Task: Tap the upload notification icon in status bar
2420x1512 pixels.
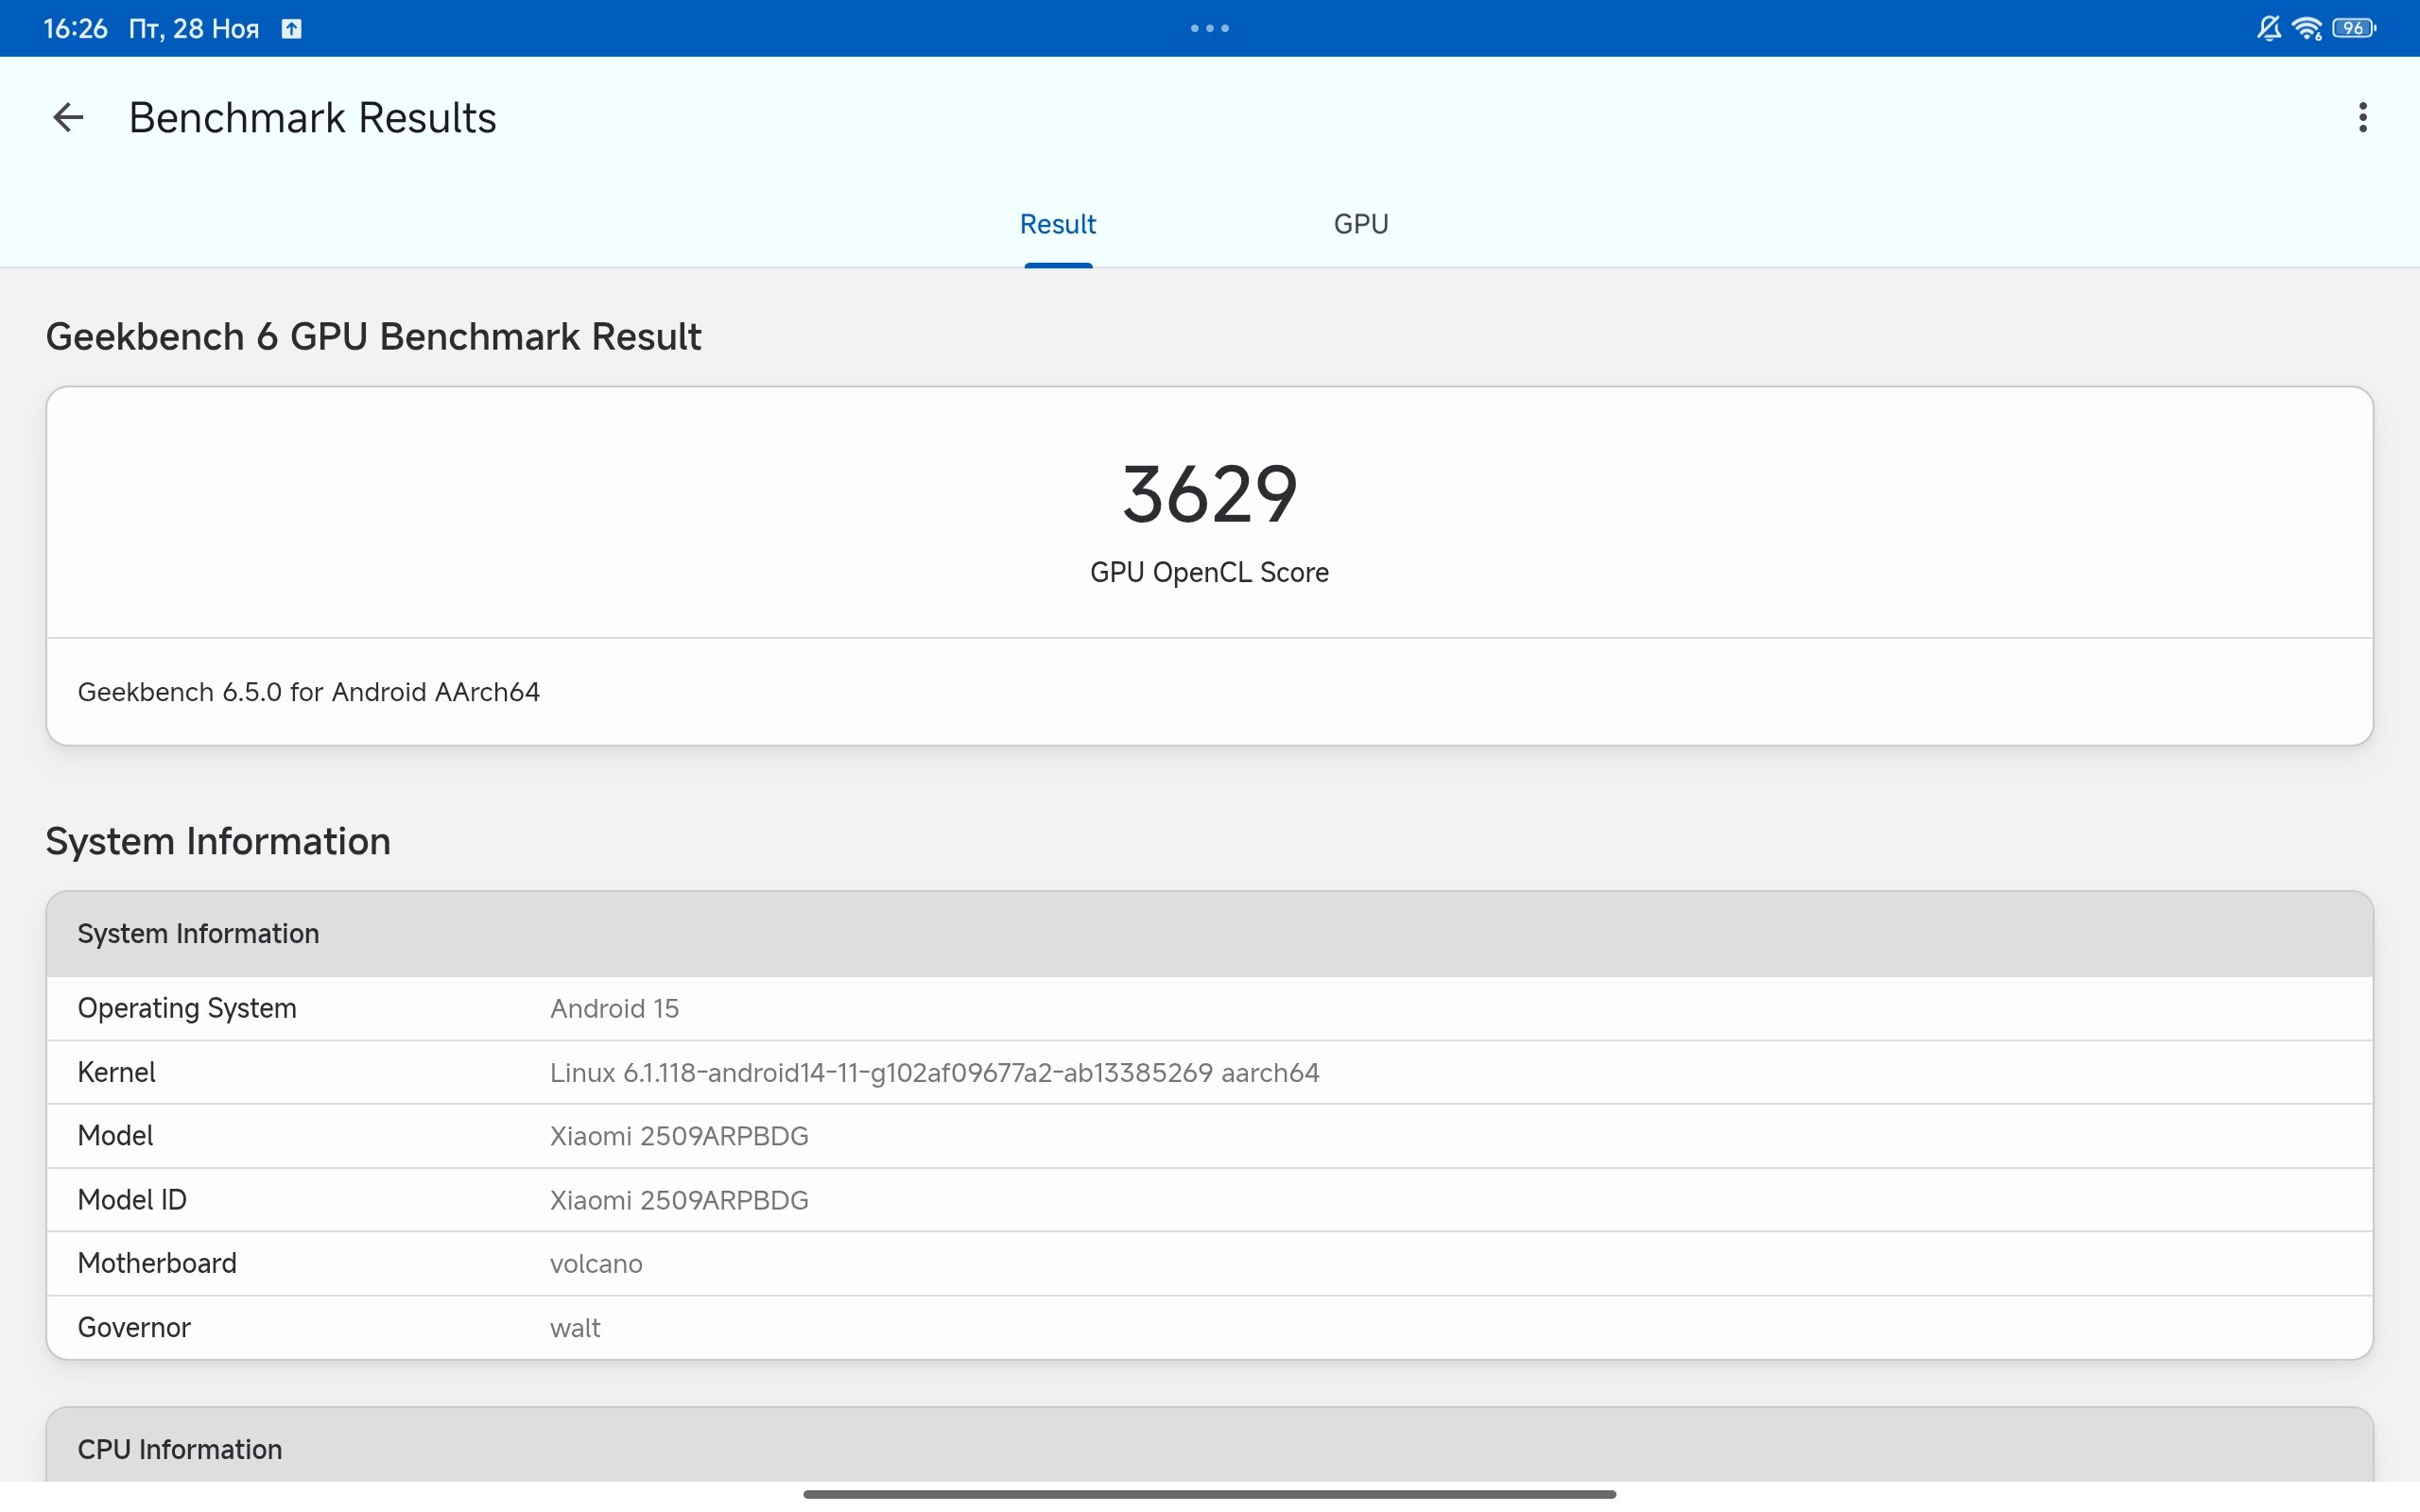Action: (x=291, y=29)
